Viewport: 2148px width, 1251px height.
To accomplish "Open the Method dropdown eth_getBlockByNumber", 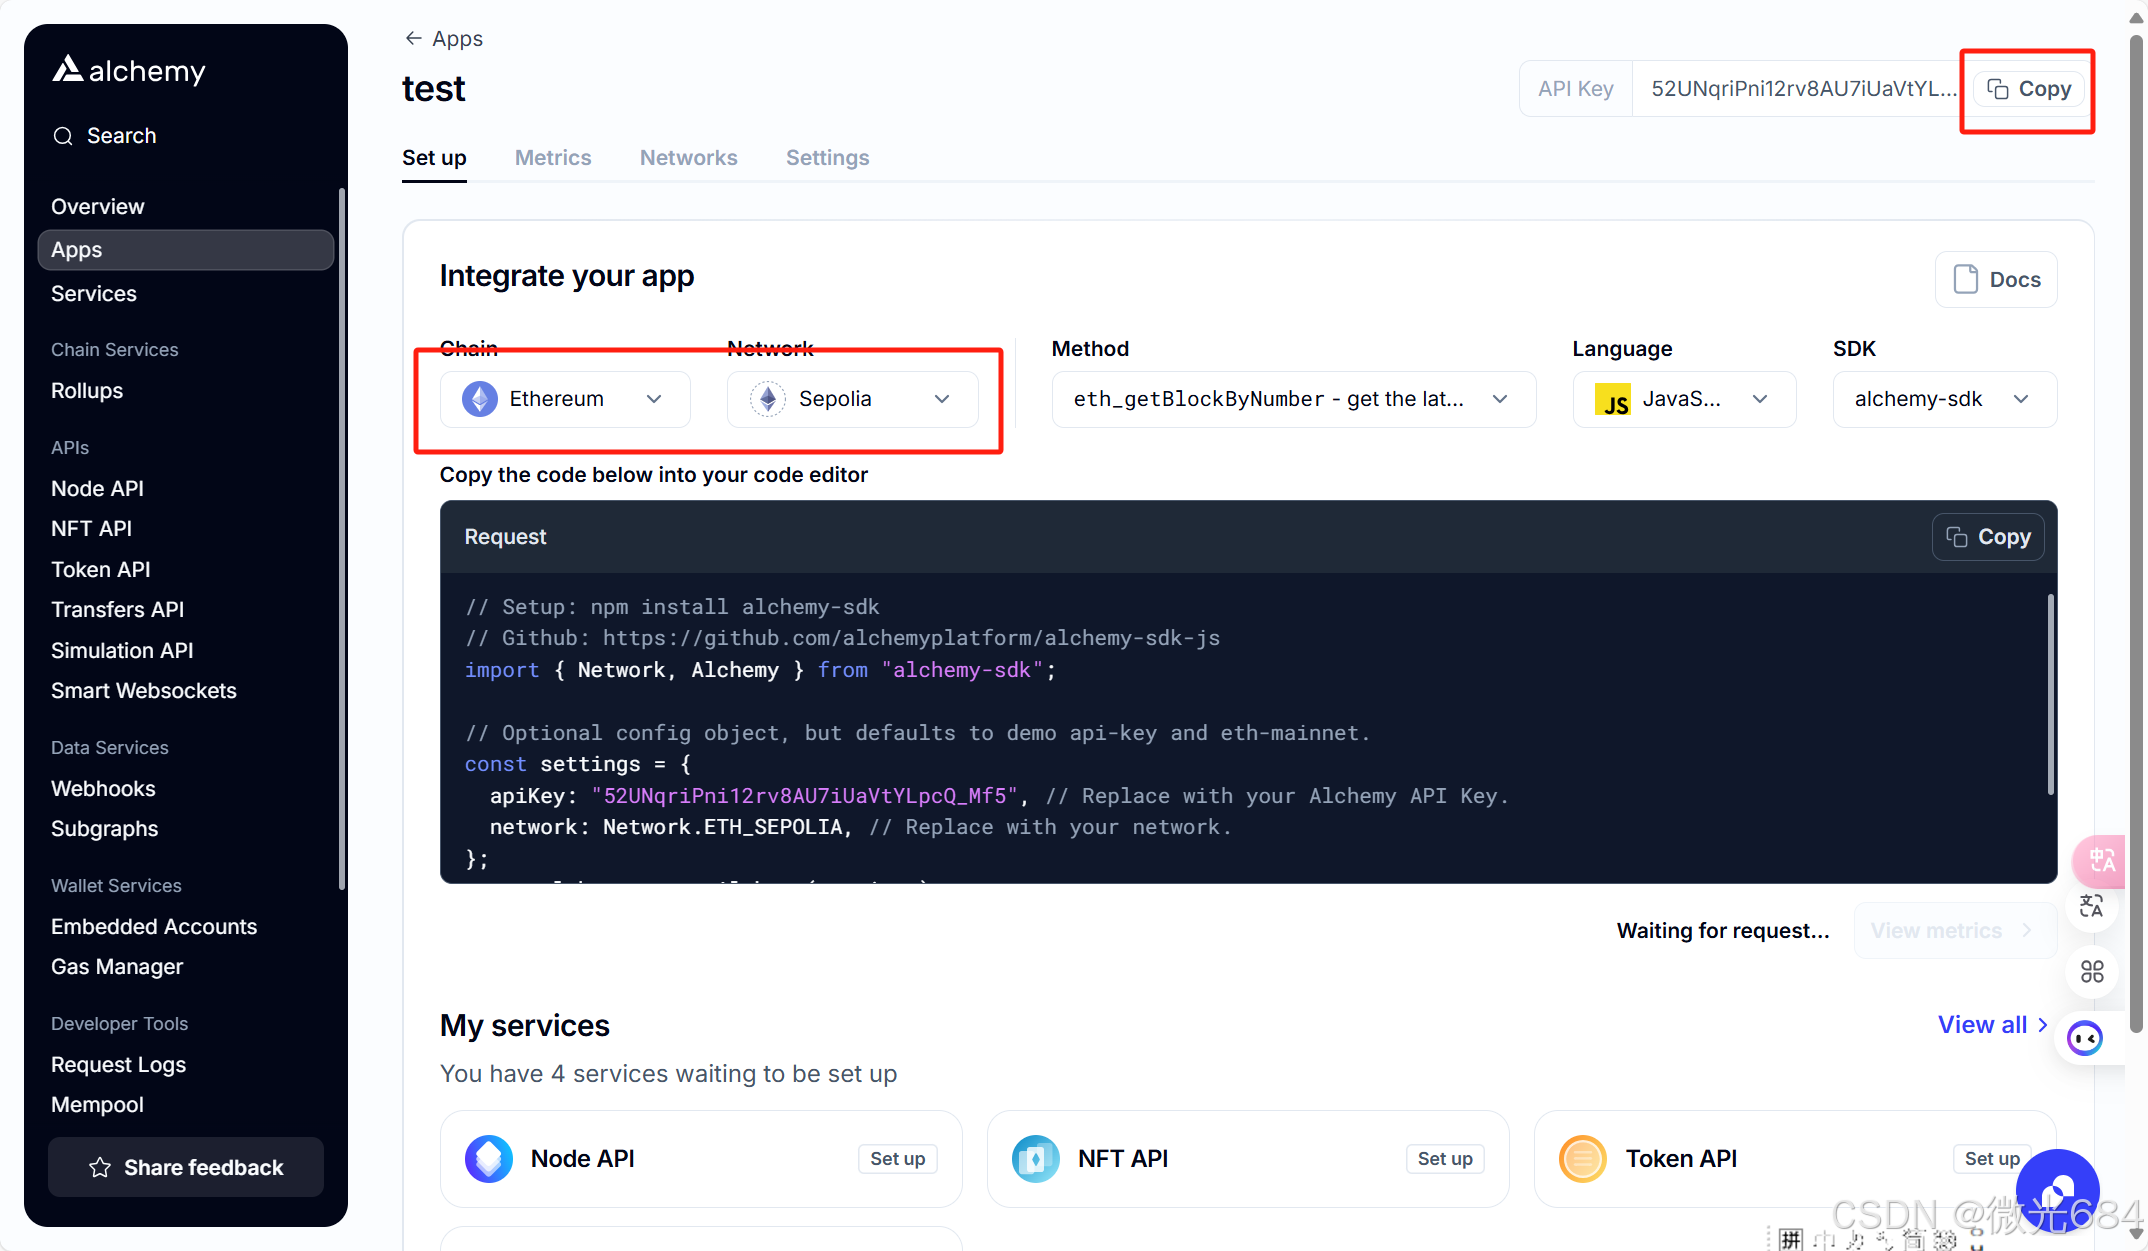I will coord(1293,399).
